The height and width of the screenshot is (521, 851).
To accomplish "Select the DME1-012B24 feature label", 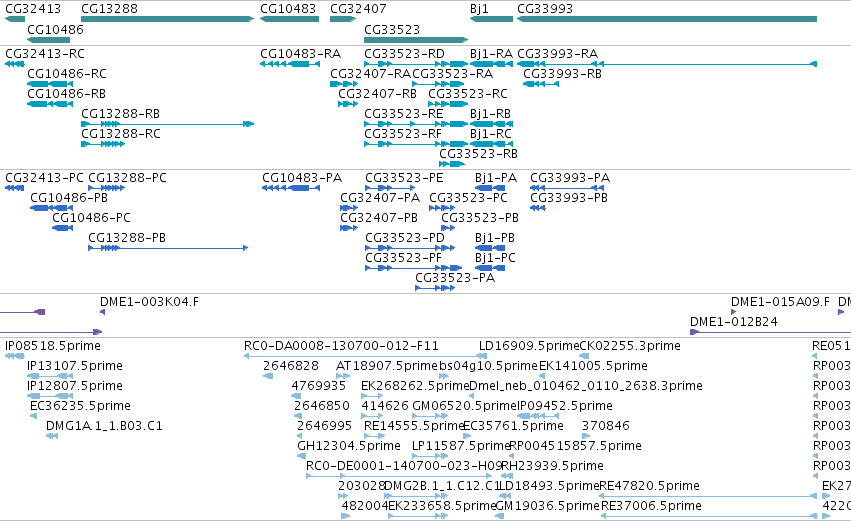I will coord(734,322).
